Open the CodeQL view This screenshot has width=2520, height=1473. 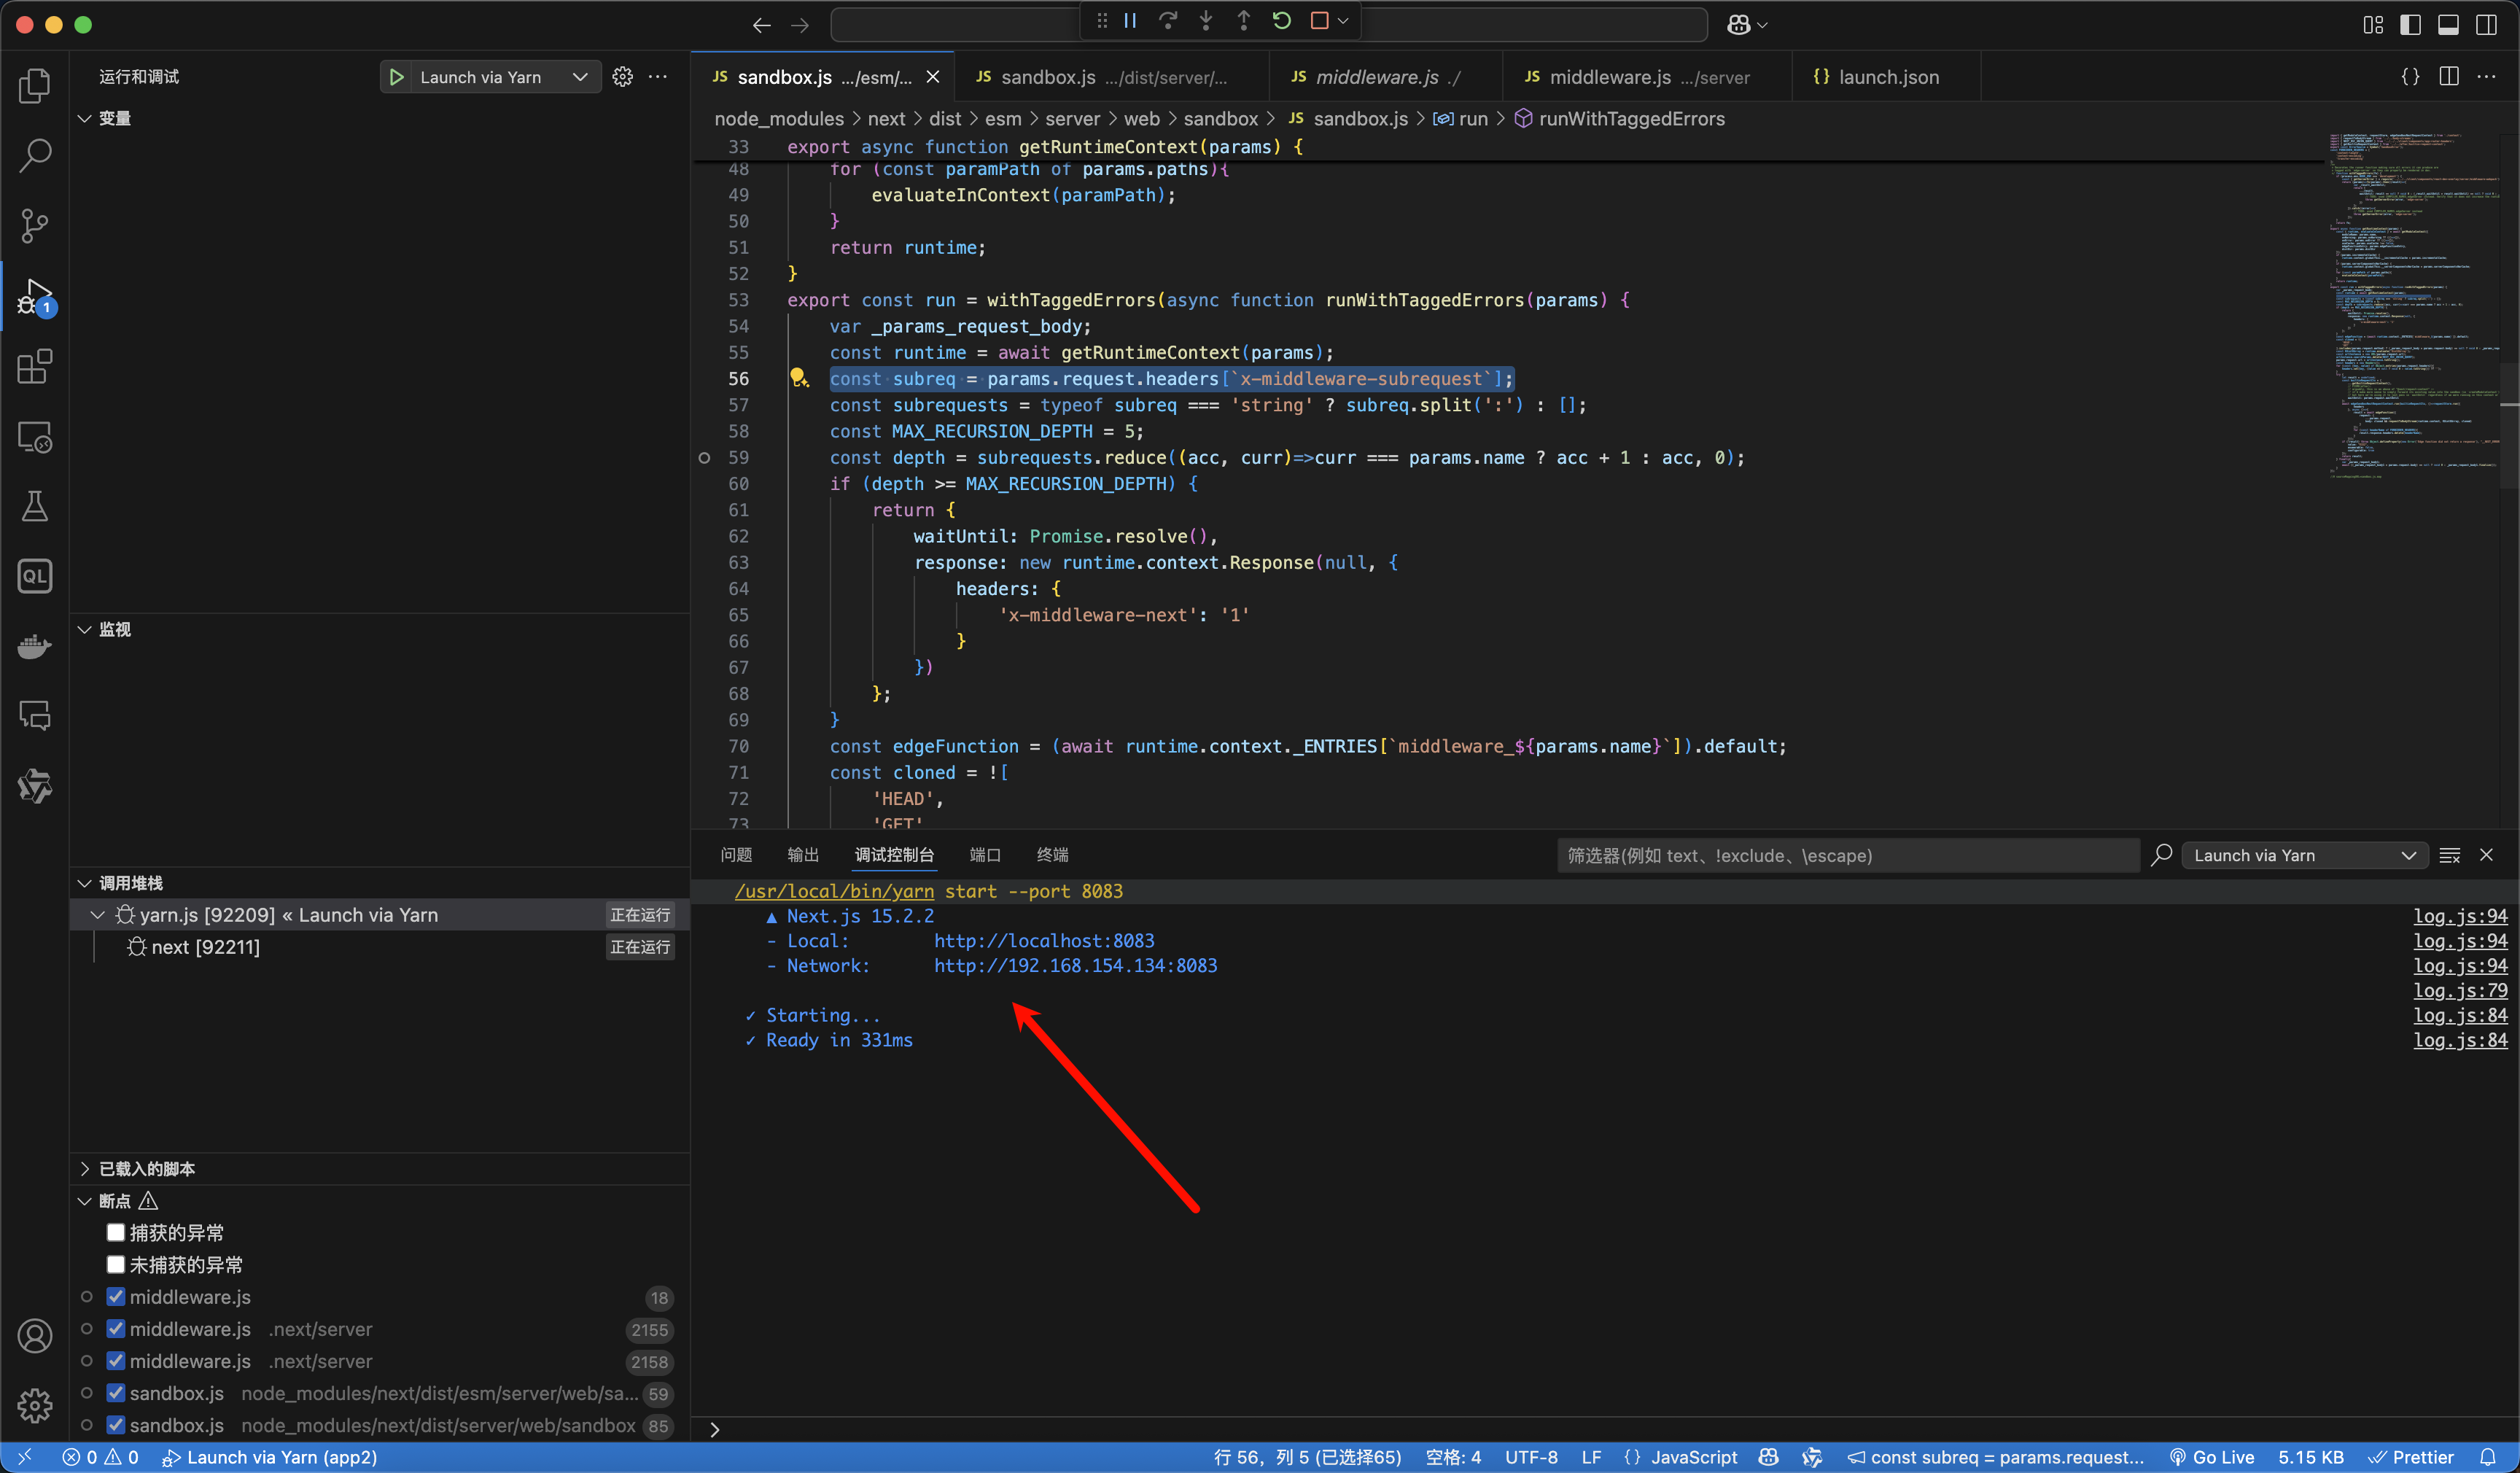35,576
